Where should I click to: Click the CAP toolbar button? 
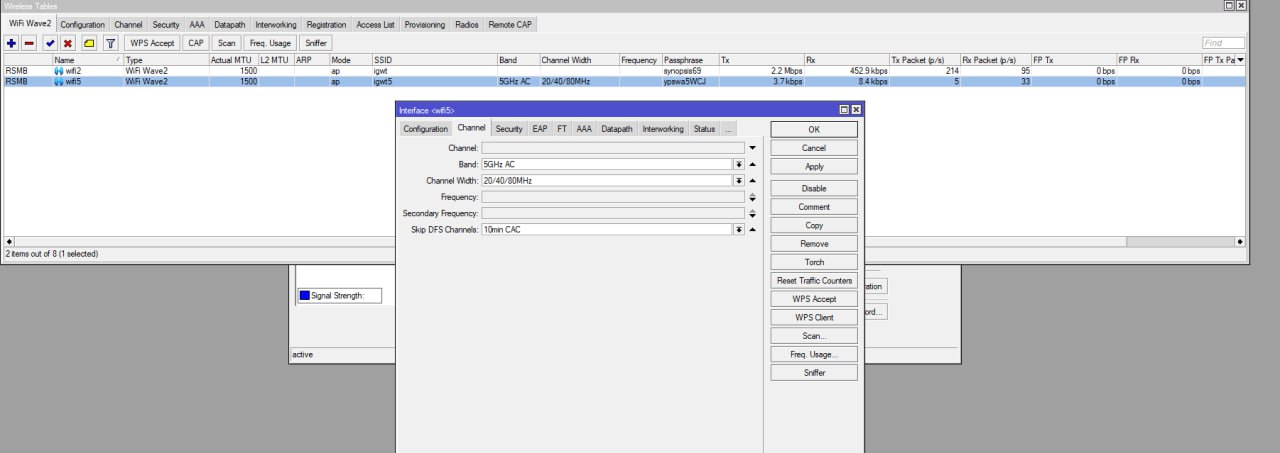point(196,43)
